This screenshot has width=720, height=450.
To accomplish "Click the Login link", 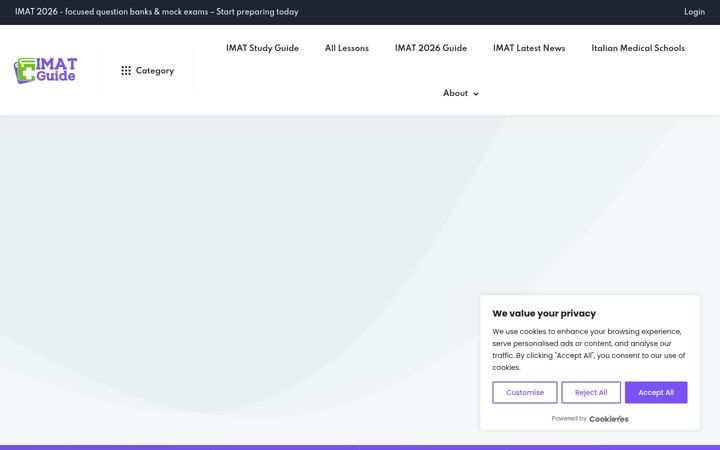I will coord(694,12).
